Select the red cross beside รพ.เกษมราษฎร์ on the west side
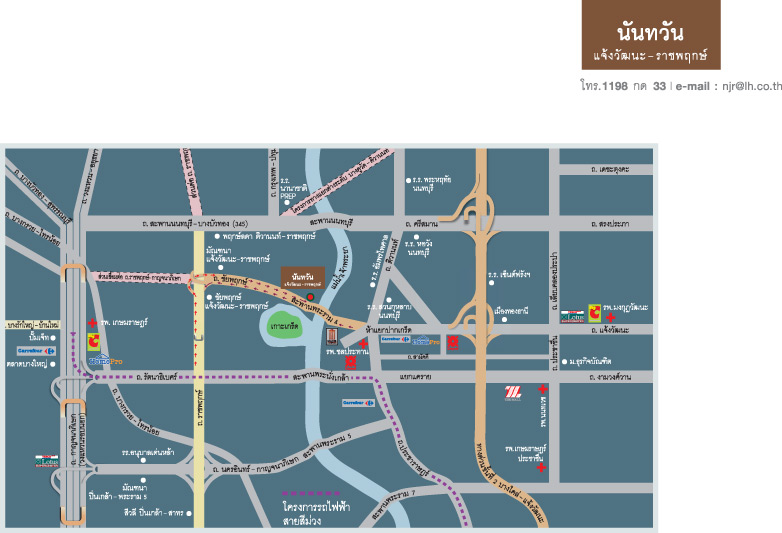 coord(94,324)
